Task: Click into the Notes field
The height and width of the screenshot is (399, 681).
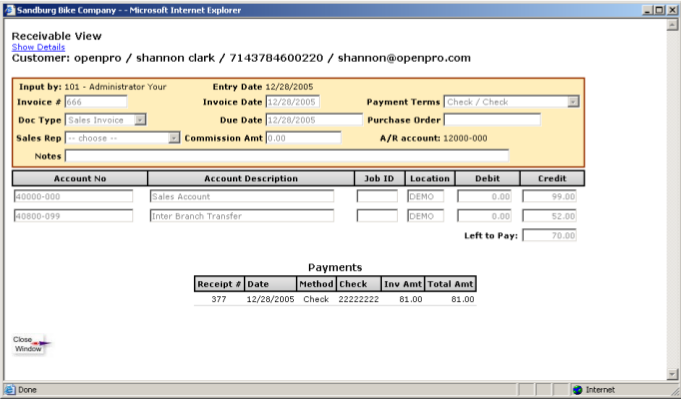Action: [287, 156]
